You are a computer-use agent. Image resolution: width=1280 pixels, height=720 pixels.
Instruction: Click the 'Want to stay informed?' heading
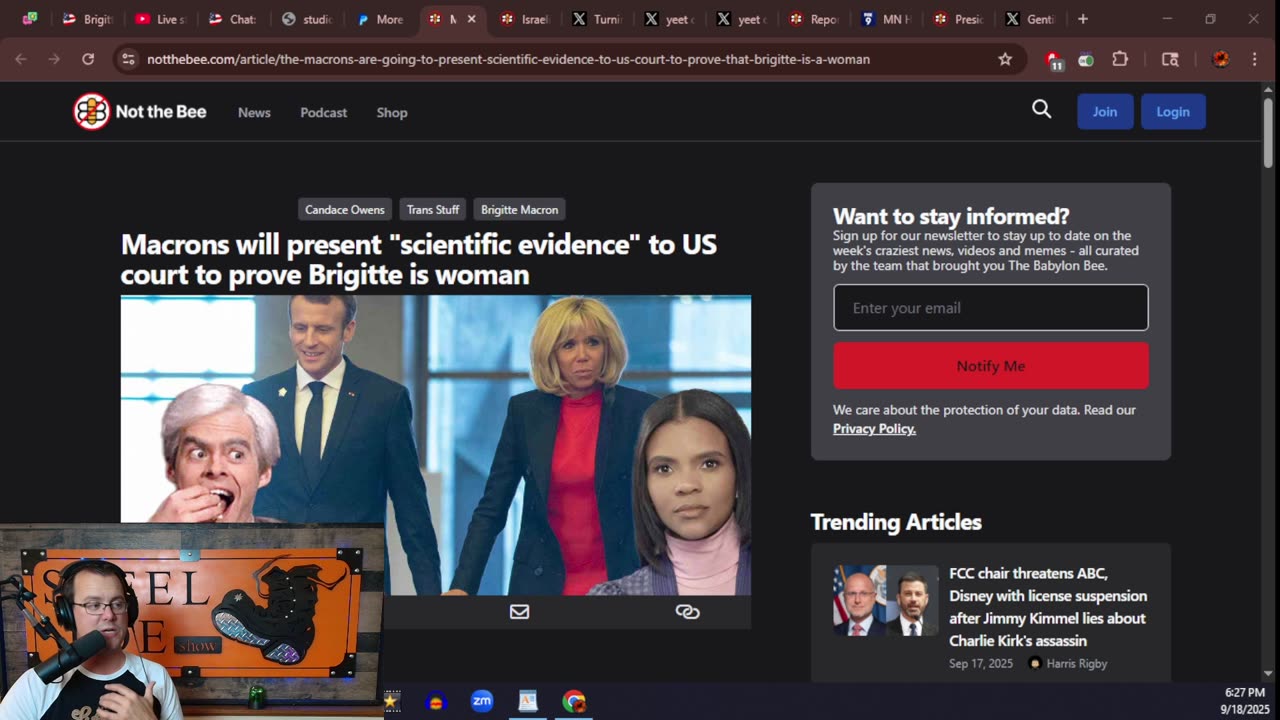951,216
